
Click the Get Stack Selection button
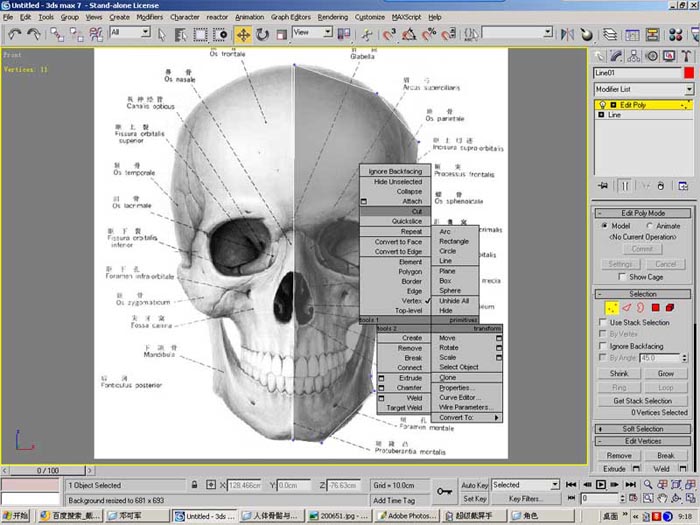tap(642, 401)
